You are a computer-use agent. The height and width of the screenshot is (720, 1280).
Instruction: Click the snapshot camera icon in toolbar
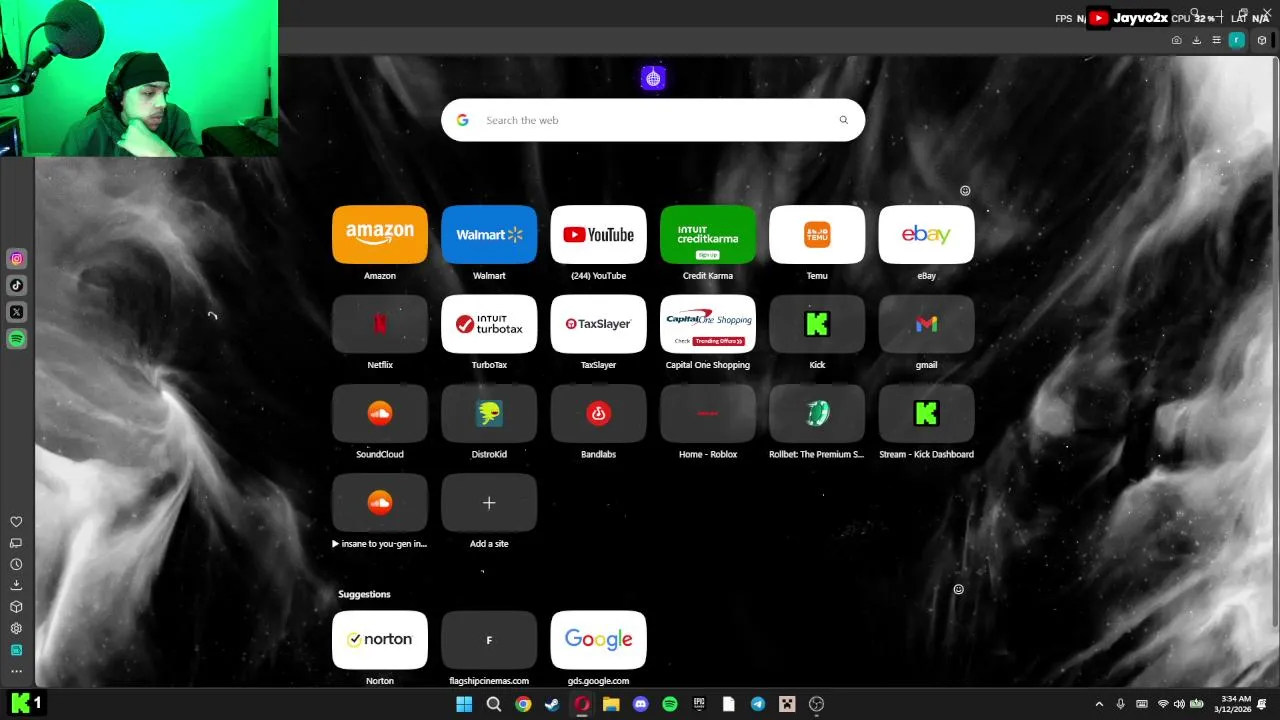tap(1176, 40)
